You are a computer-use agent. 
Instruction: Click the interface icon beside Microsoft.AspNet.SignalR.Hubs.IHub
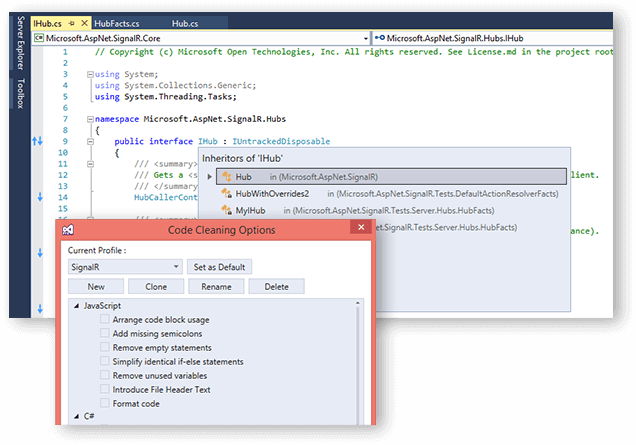(x=380, y=38)
